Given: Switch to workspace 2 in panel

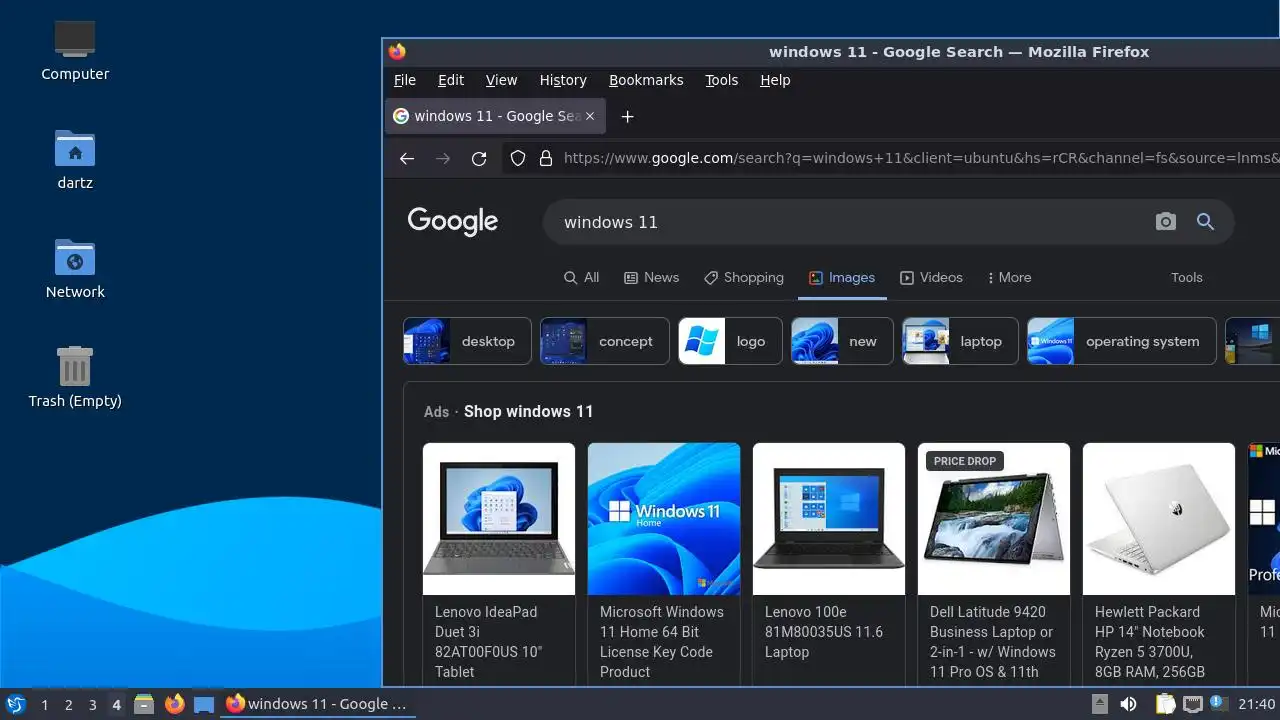Looking at the screenshot, I should [68, 705].
